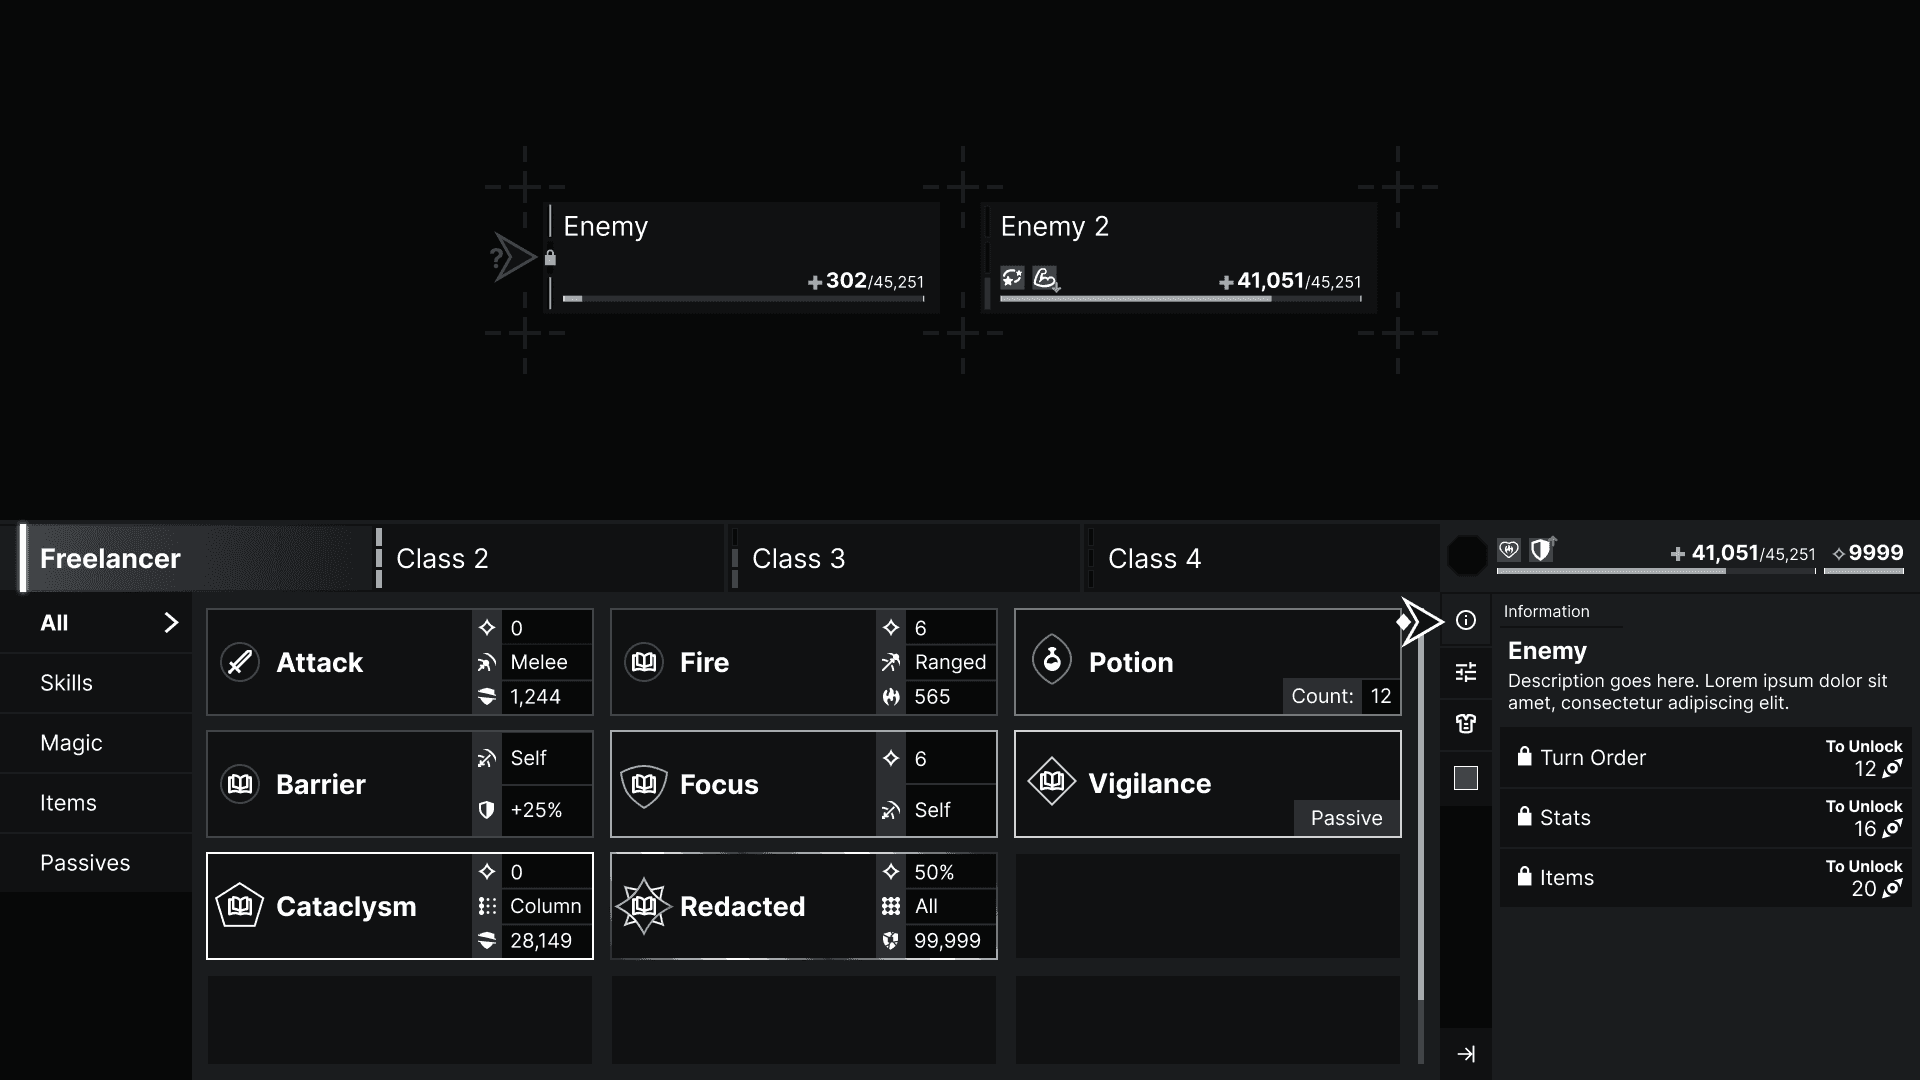Click the Items filter button
The image size is (1920, 1080).
[x=69, y=802]
